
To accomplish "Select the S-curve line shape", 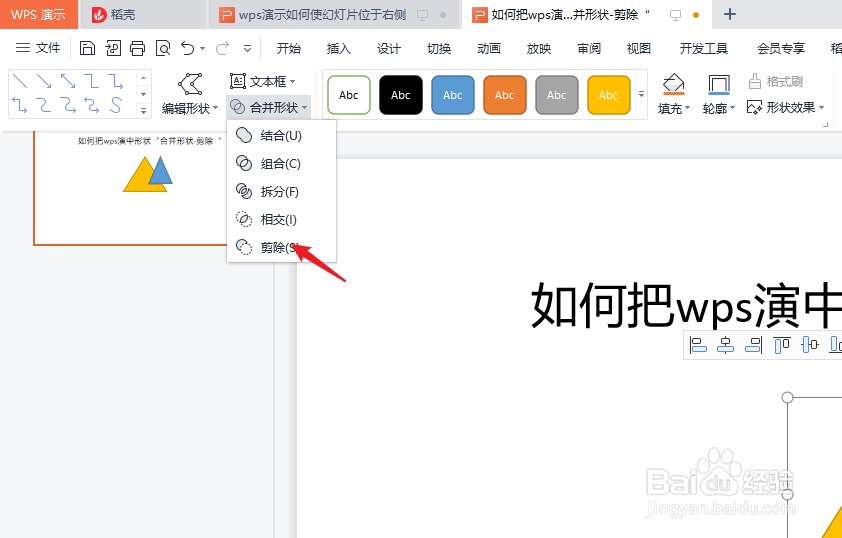I will [115, 105].
